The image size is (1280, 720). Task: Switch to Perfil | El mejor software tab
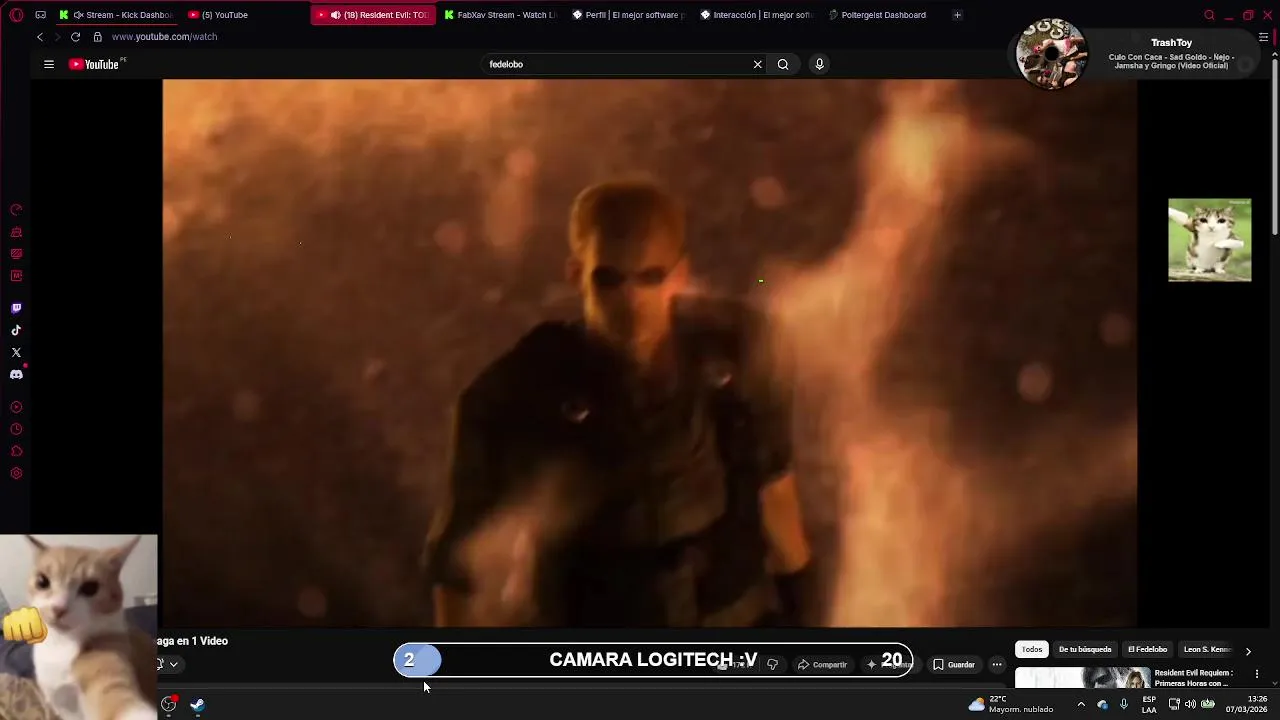tap(629, 15)
